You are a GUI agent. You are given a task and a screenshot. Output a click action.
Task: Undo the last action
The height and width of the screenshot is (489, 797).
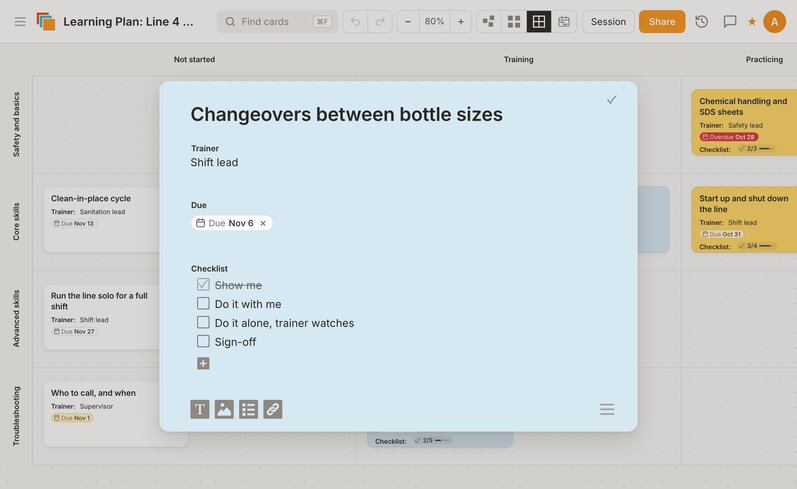(x=355, y=22)
